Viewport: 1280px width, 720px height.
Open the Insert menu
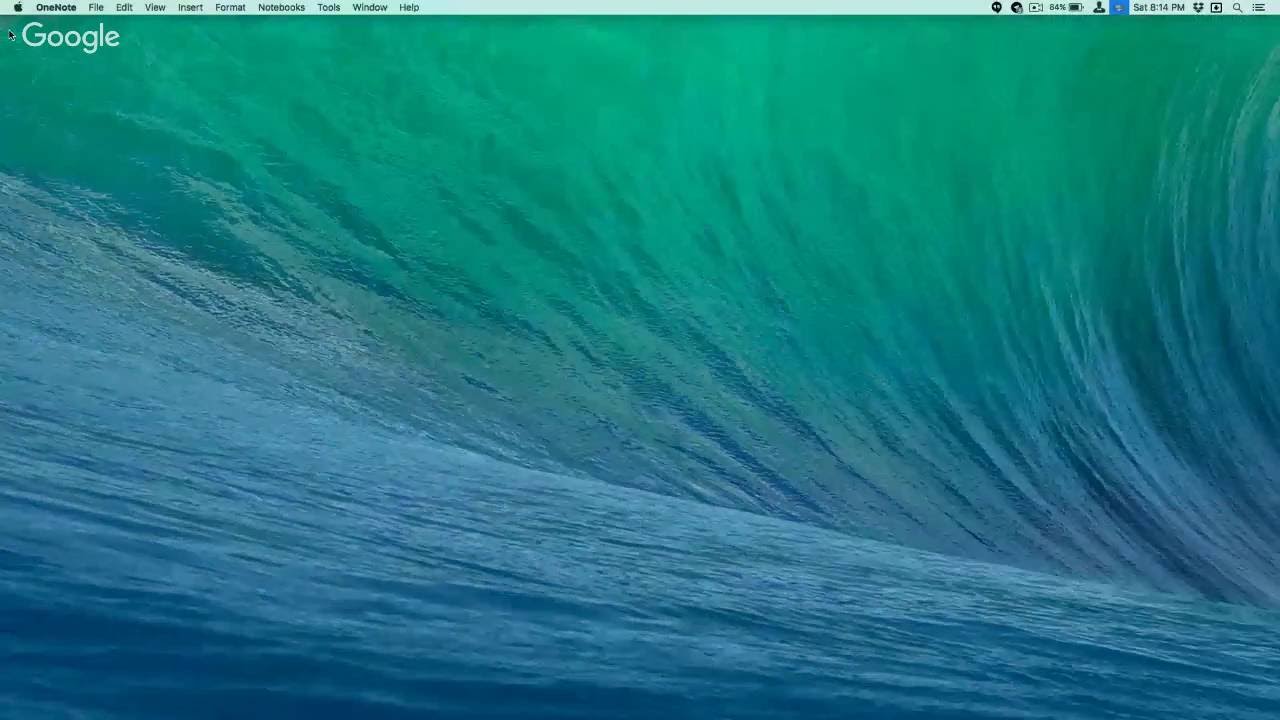[190, 7]
